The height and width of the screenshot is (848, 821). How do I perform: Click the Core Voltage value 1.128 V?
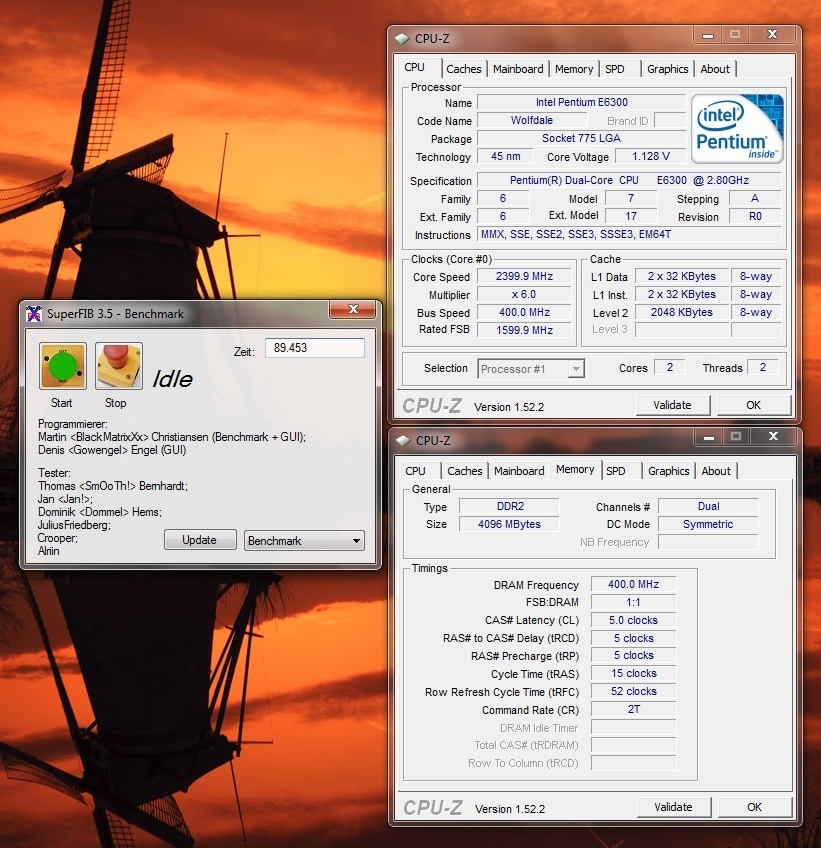pos(651,156)
